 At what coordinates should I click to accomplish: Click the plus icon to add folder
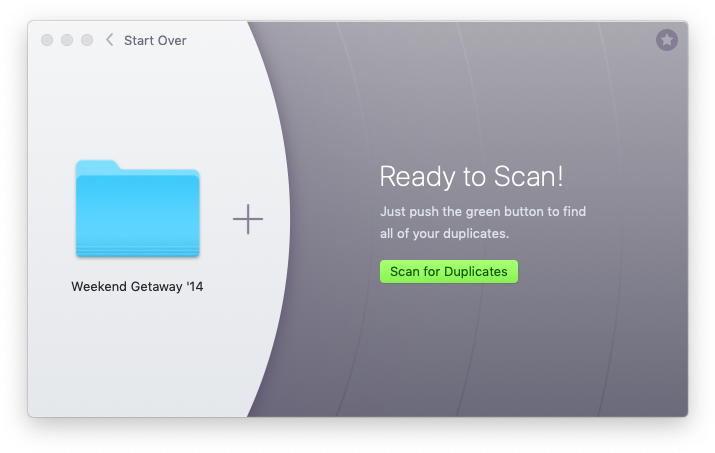tap(248, 219)
